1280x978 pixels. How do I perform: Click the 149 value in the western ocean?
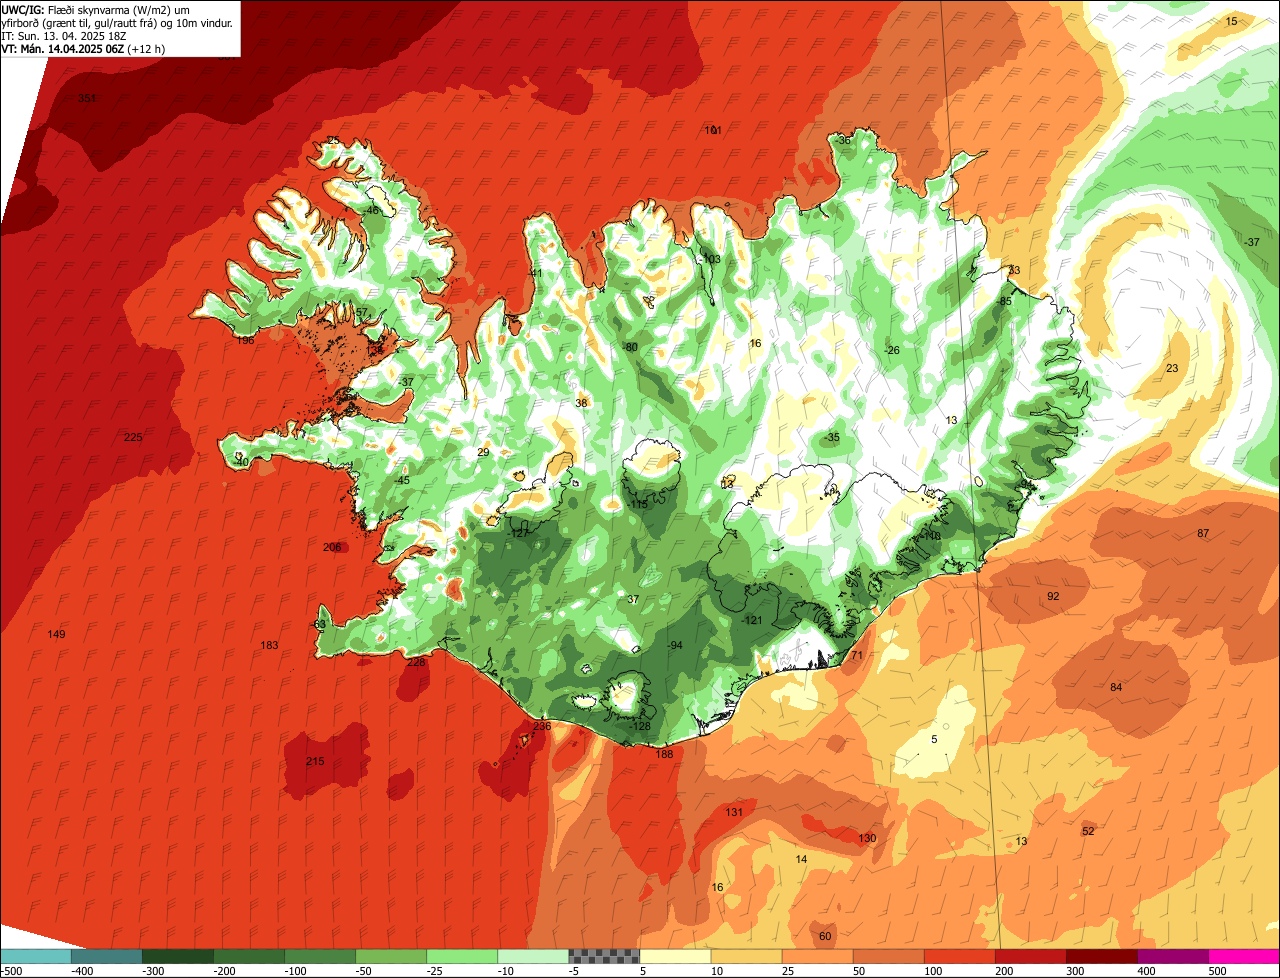[56, 634]
